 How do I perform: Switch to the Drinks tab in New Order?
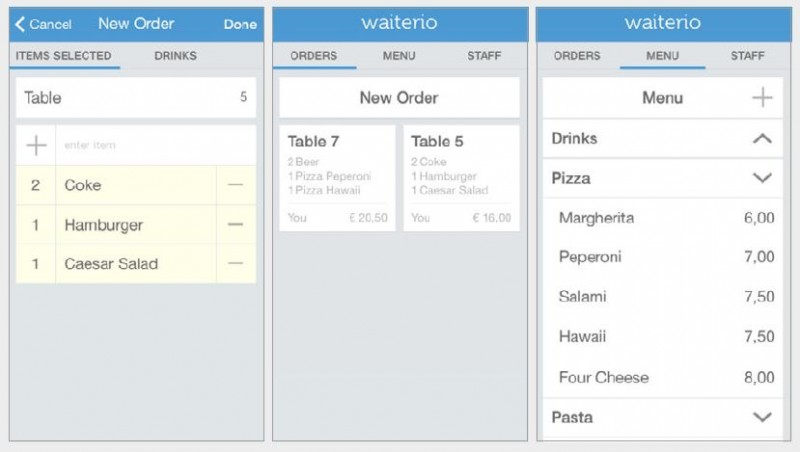tap(175, 56)
